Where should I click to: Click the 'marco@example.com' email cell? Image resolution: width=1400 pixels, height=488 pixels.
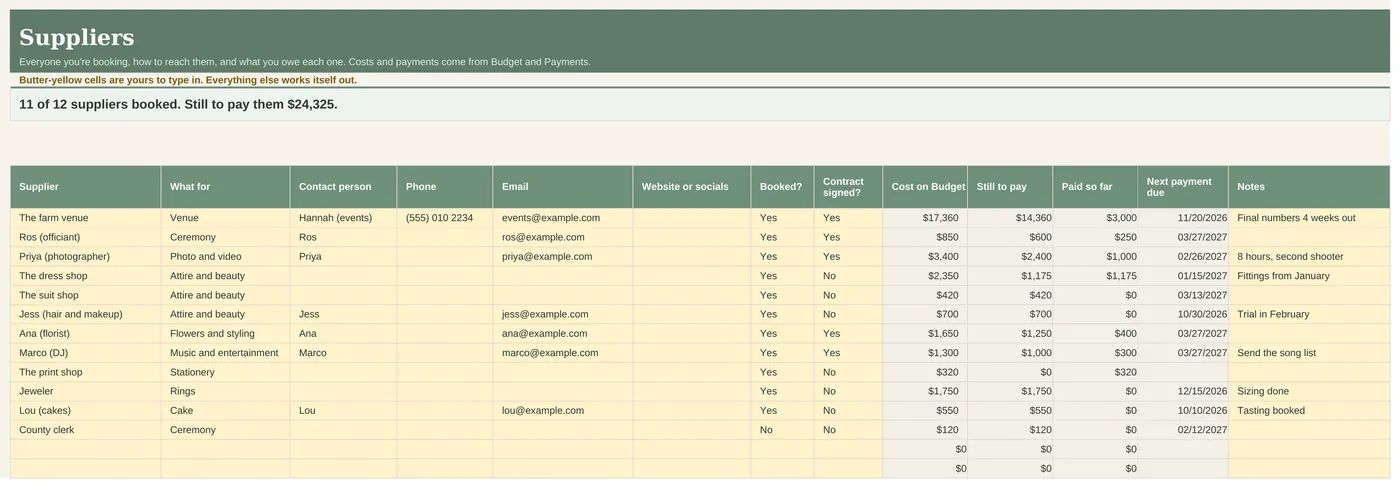563,353
